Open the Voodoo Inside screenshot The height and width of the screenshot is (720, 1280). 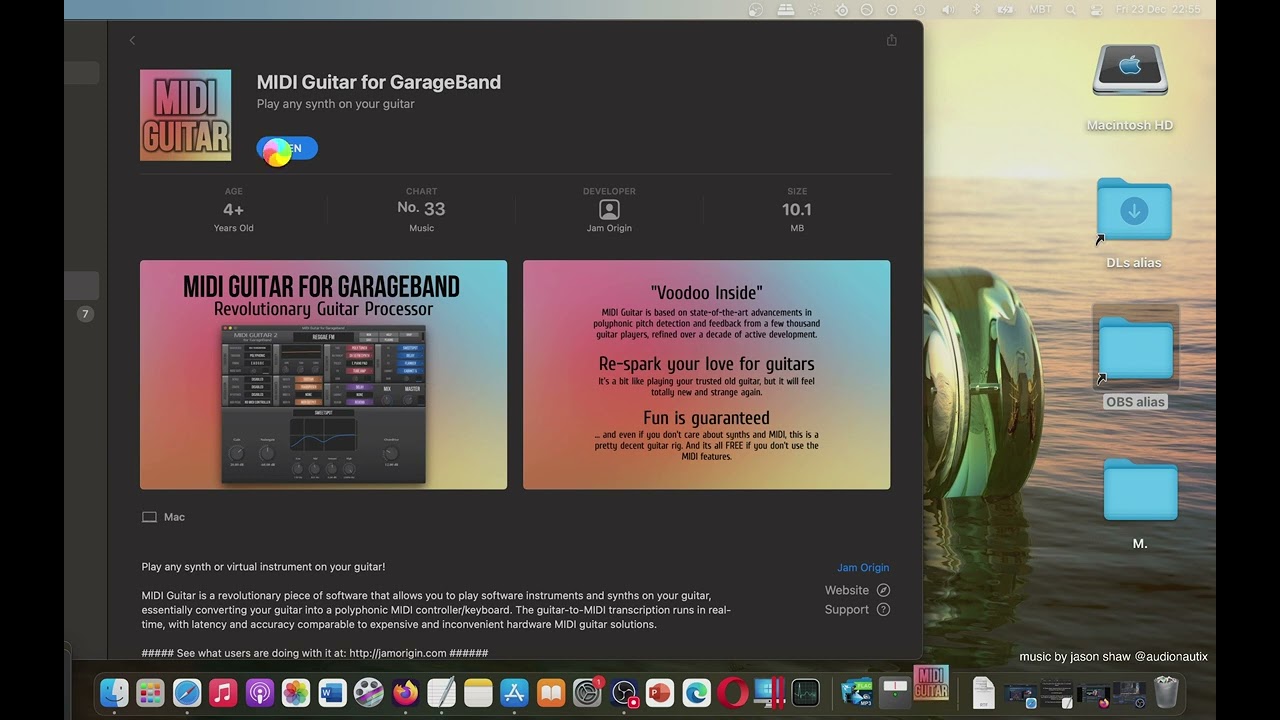(x=706, y=375)
